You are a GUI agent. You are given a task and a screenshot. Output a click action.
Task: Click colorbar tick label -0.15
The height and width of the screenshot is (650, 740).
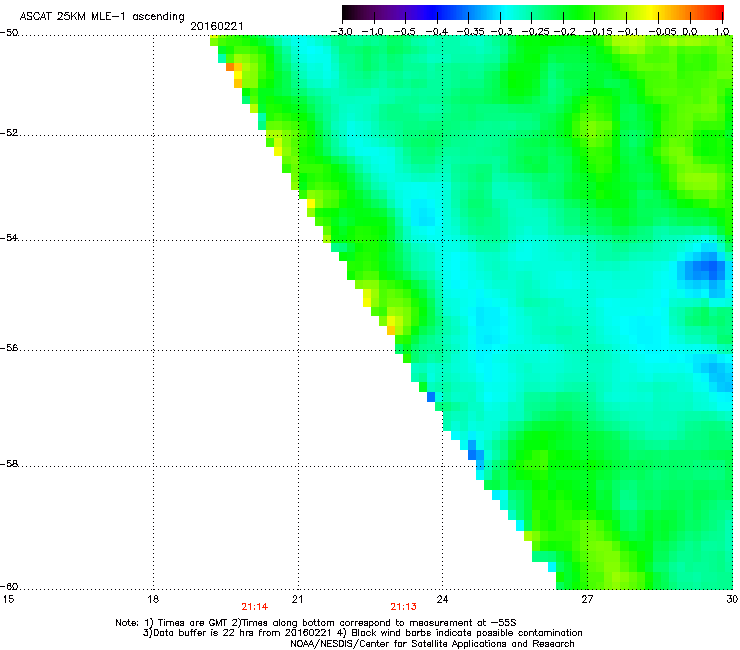[598, 32]
